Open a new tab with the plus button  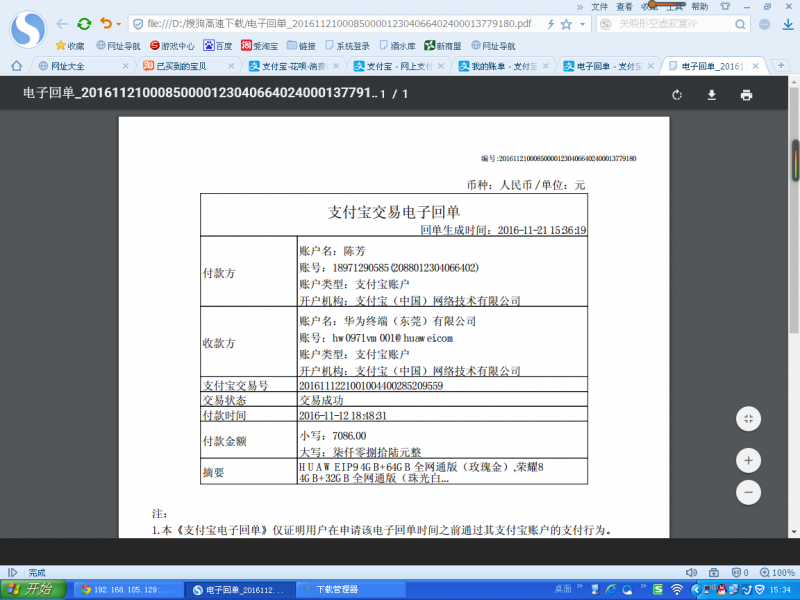click(x=781, y=65)
